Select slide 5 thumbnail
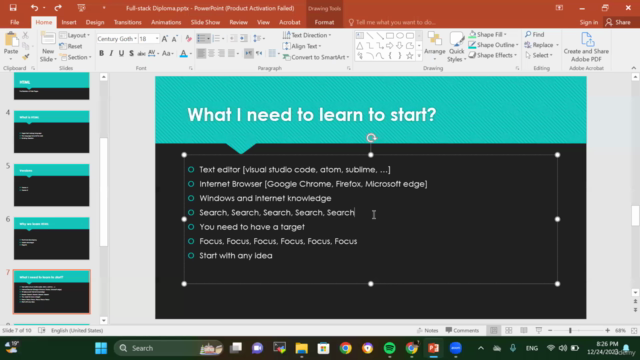This screenshot has width=640, height=360. point(51,185)
